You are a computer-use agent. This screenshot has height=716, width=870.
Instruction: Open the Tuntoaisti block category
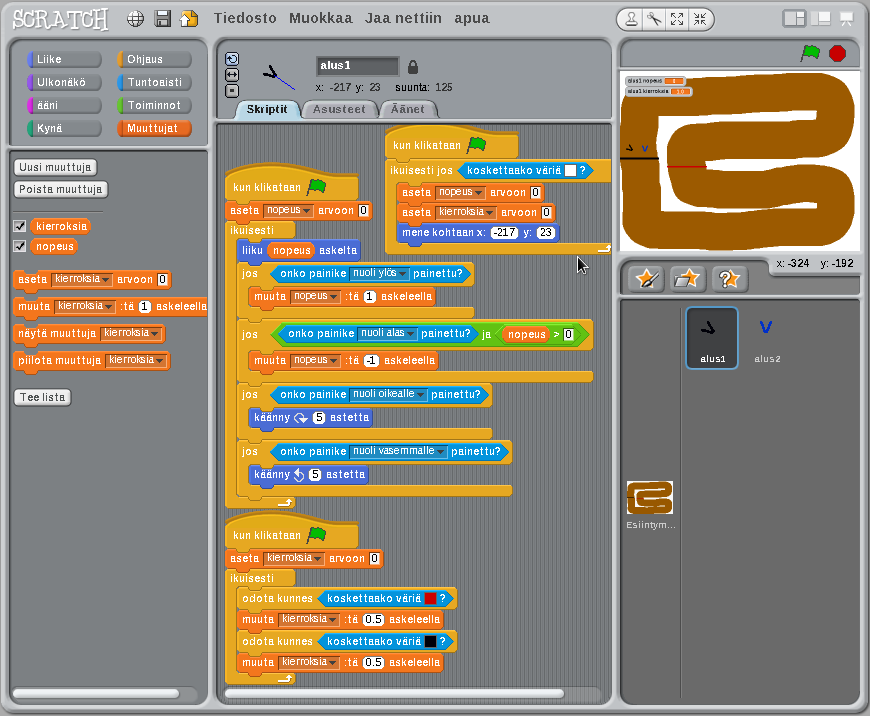click(154, 82)
